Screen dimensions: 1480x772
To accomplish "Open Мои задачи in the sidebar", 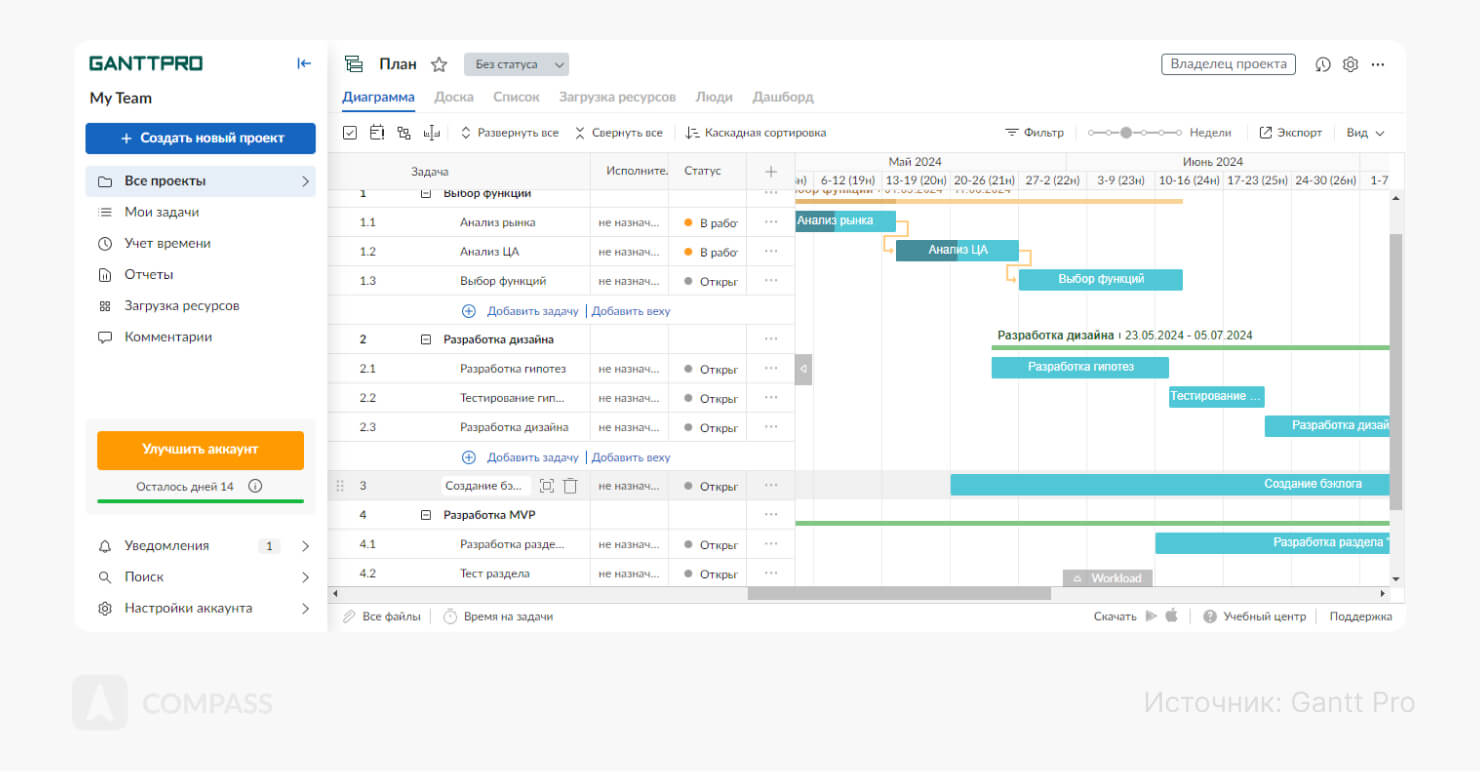I will 161,212.
